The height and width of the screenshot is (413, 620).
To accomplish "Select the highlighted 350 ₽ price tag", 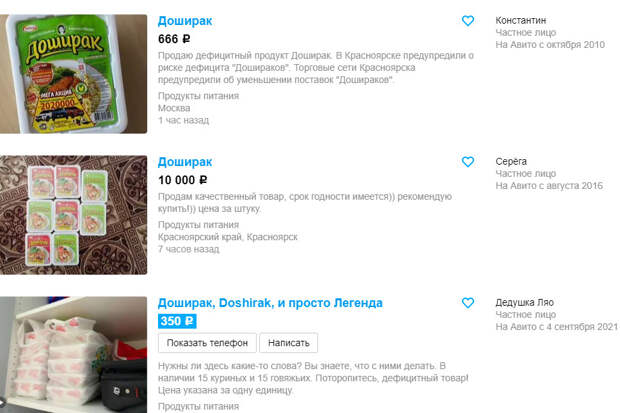I will point(177,321).
